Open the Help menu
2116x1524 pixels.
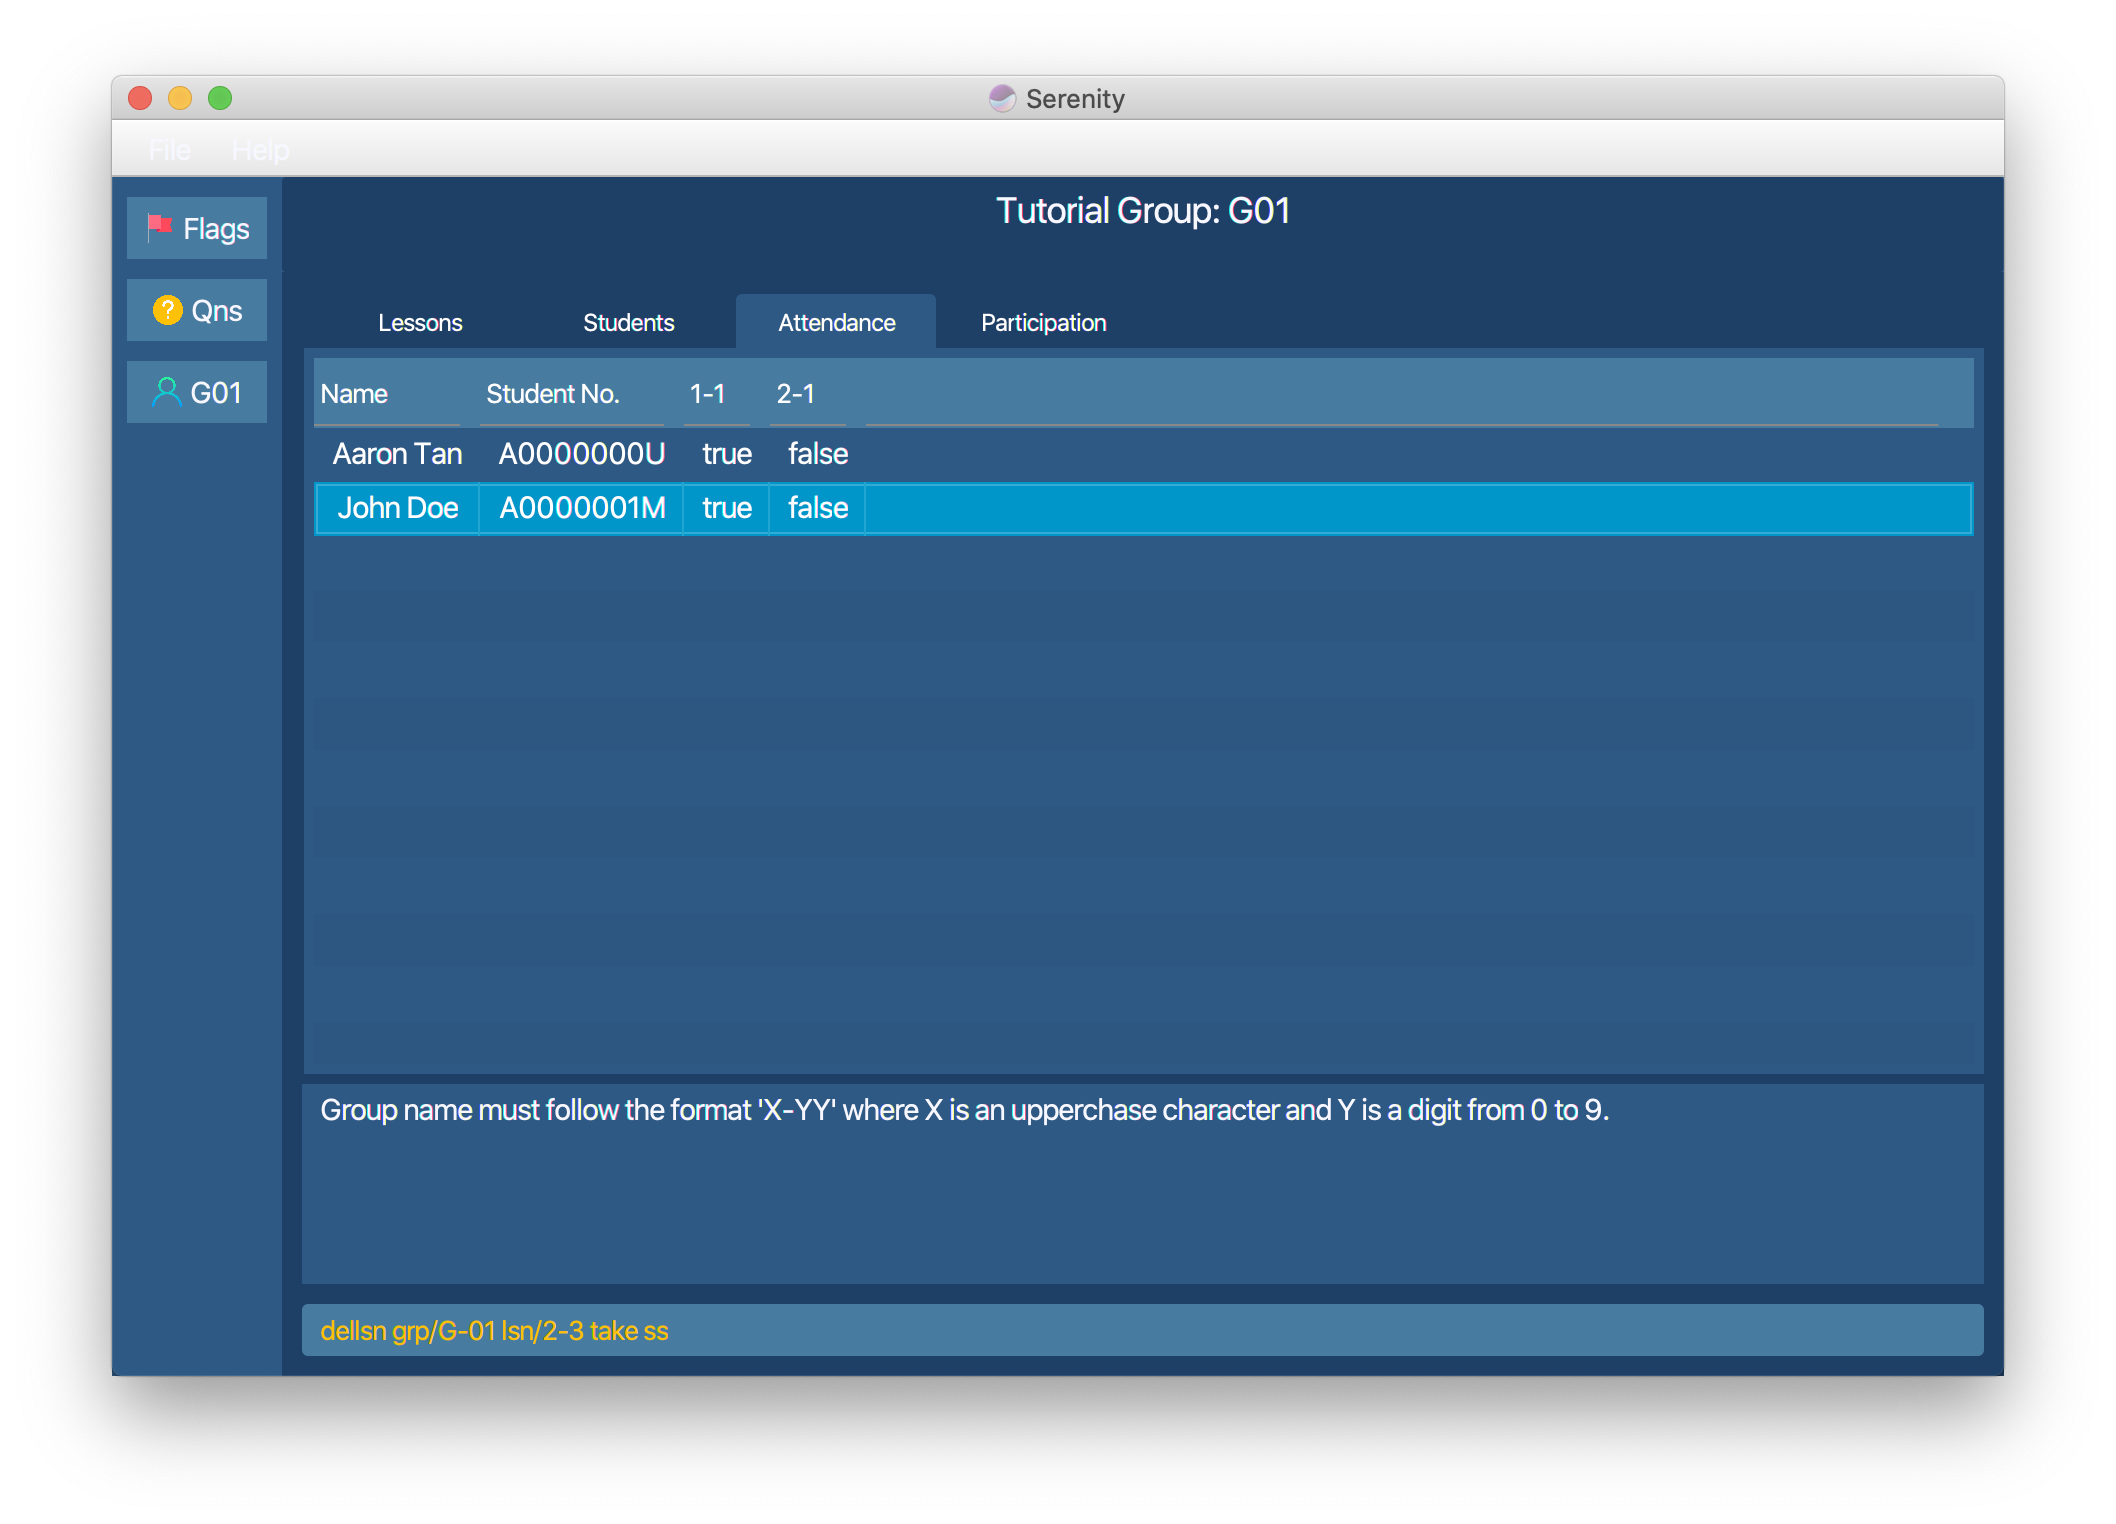tap(260, 150)
